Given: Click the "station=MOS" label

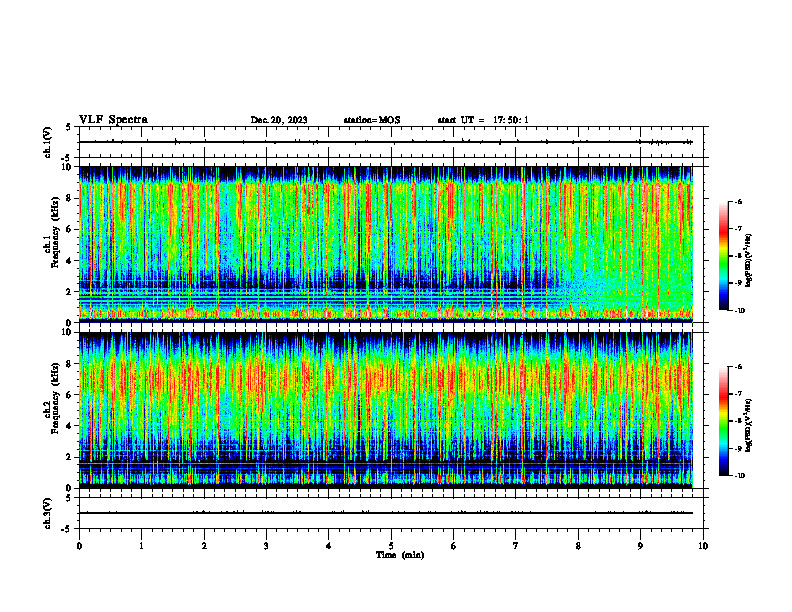Looking at the screenshot, I should tap(372, 120).
